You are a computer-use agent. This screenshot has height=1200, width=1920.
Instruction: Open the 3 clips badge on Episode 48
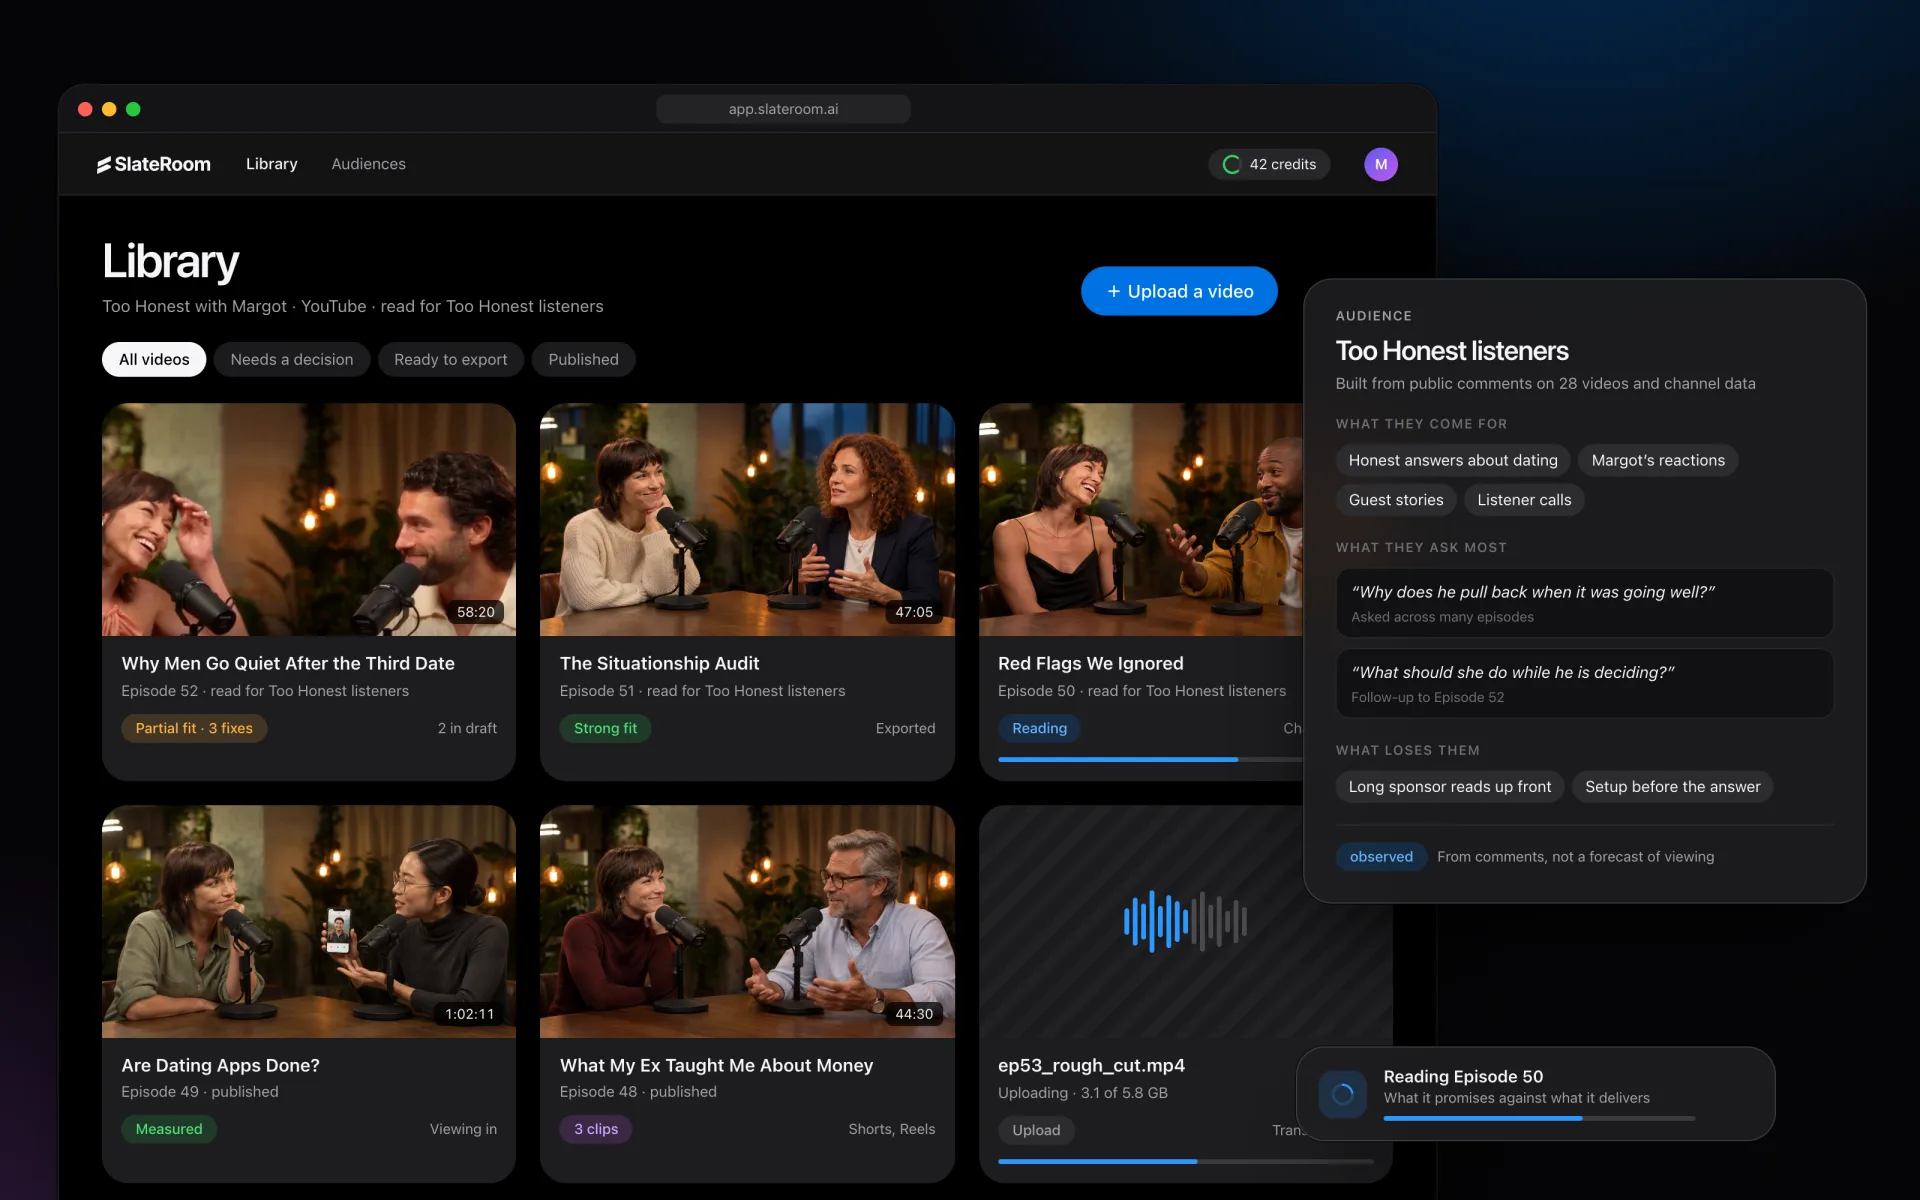[x=596, y=1129]
